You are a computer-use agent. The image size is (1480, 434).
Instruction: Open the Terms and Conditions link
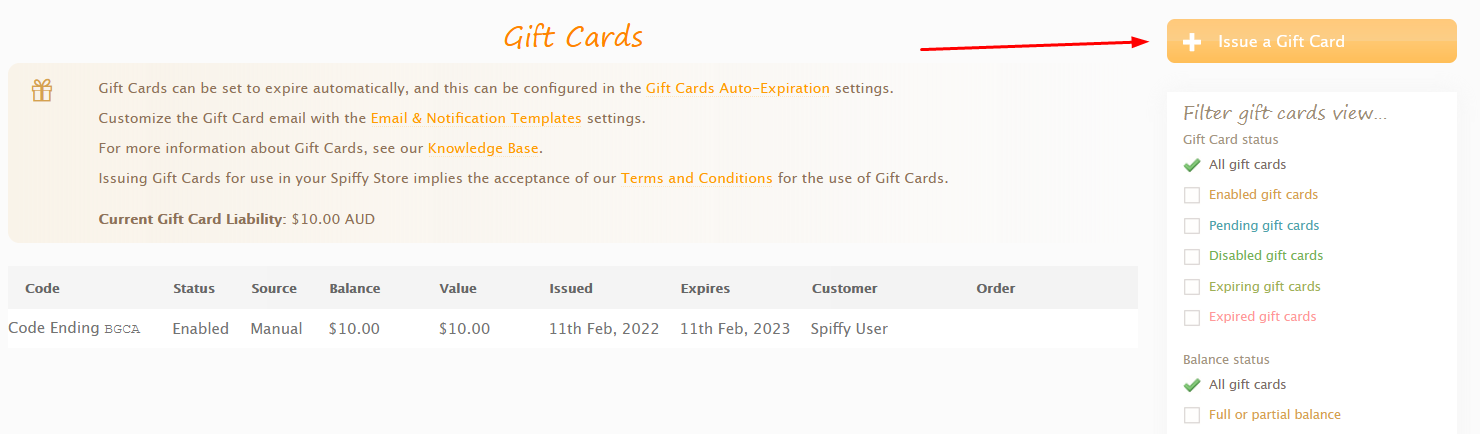(697, 178)
